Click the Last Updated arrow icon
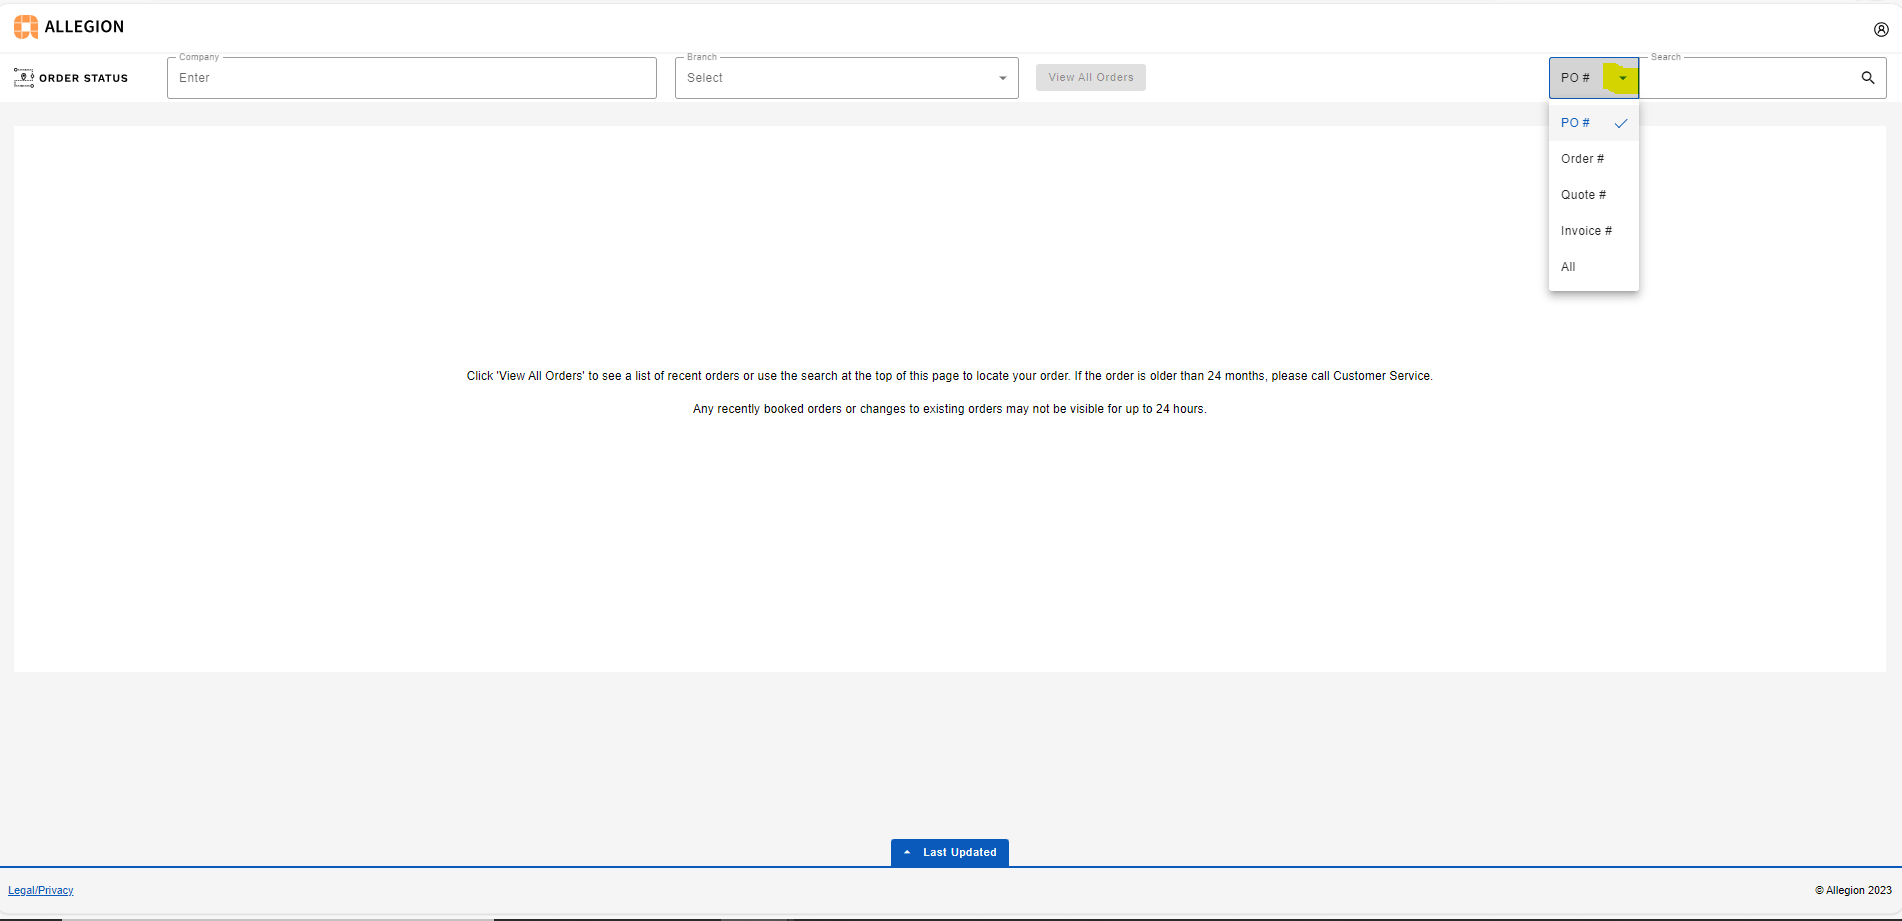The width and height of the screenshot is (1902, 921). [907, 853]
